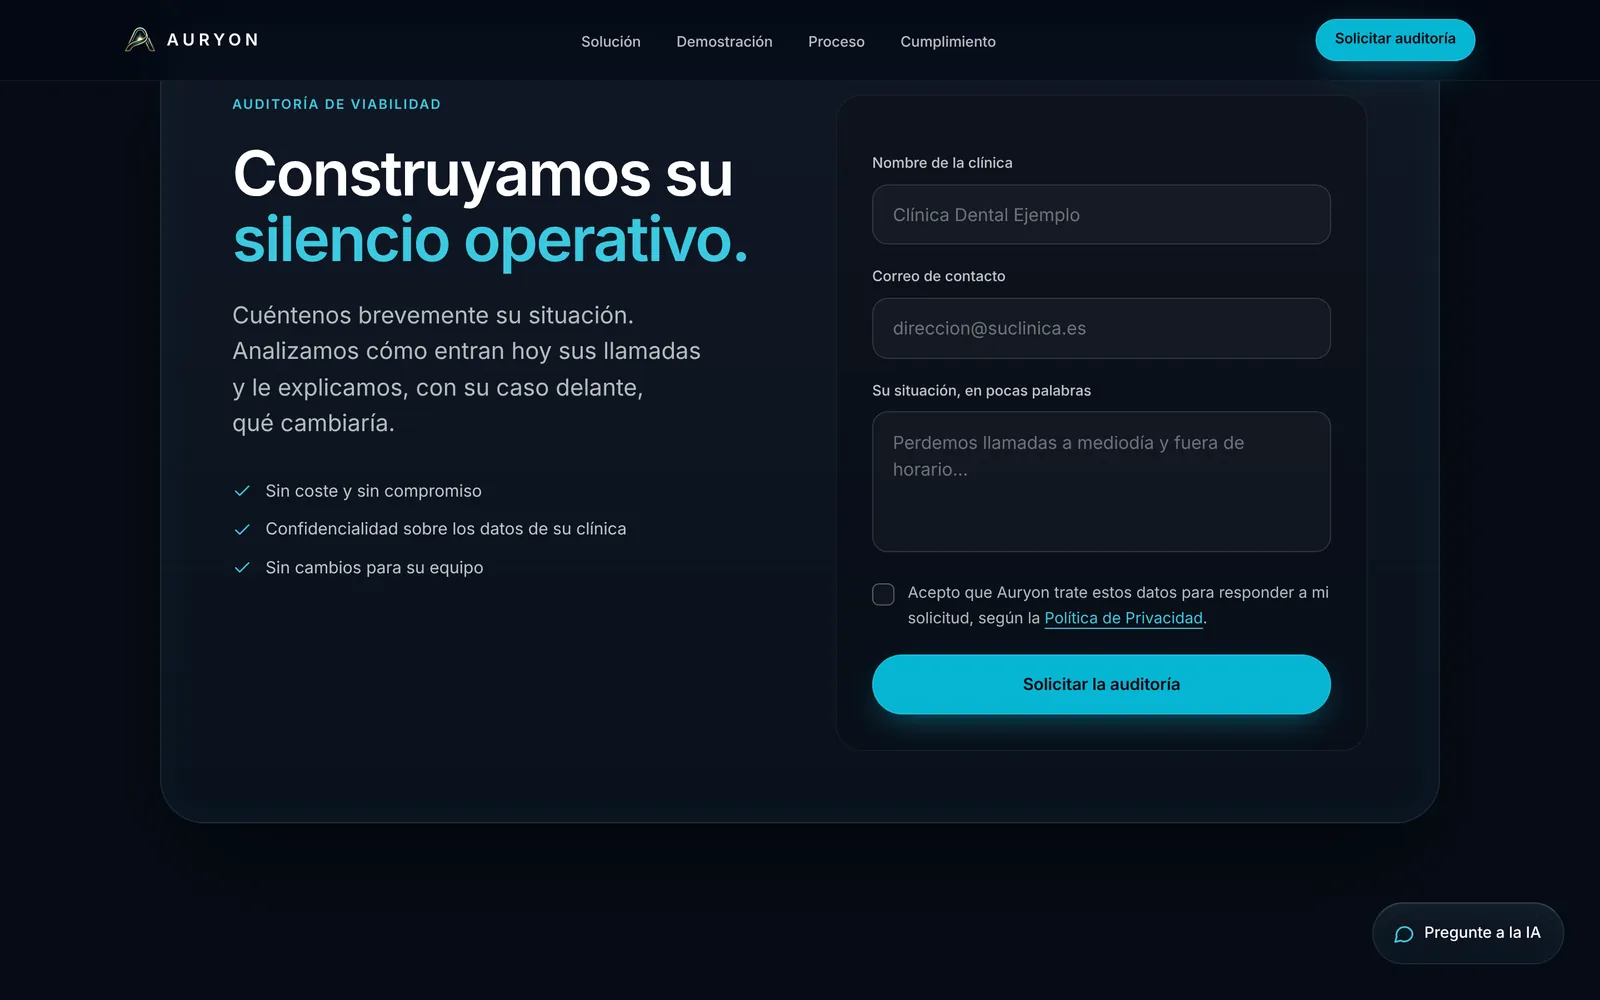
Task: Click the 'Correo de contacto' label
Action: click(938, 276)
